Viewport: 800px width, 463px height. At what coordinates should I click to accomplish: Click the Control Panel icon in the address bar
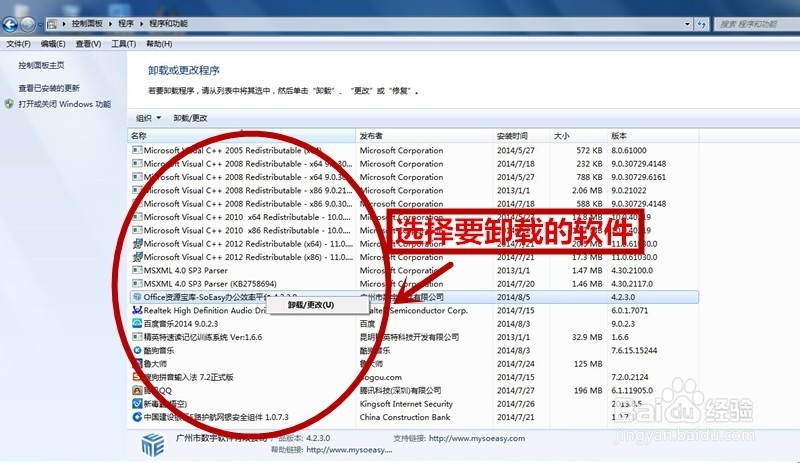tap(52, 24)
